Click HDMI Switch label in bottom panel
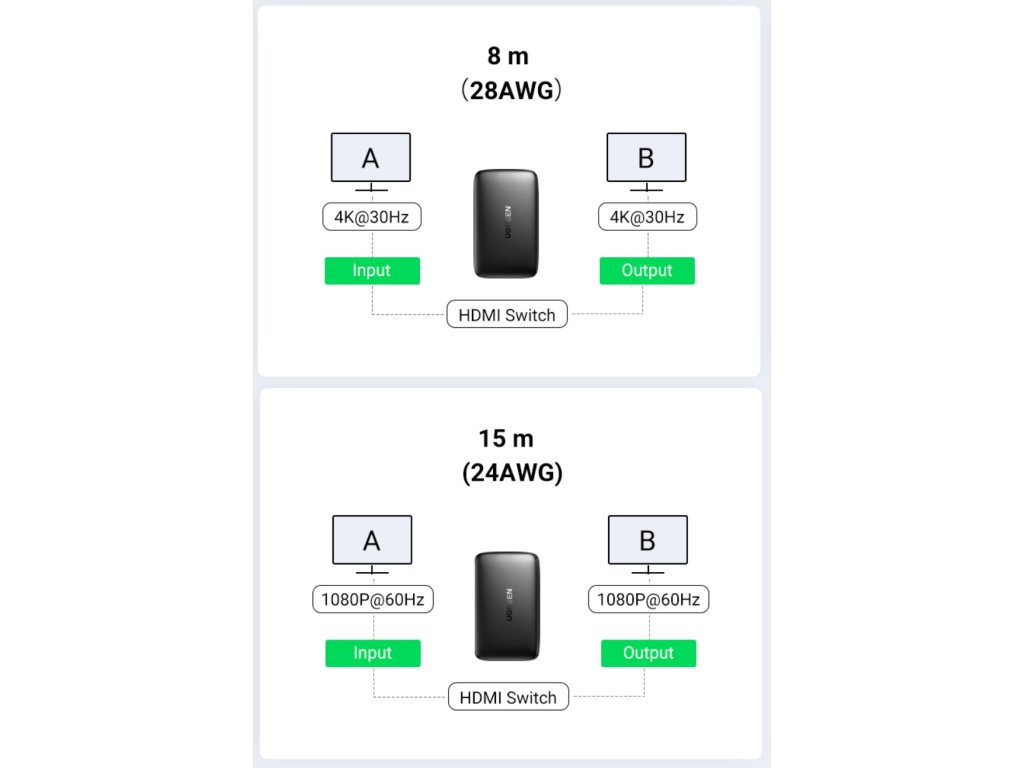 508,697
